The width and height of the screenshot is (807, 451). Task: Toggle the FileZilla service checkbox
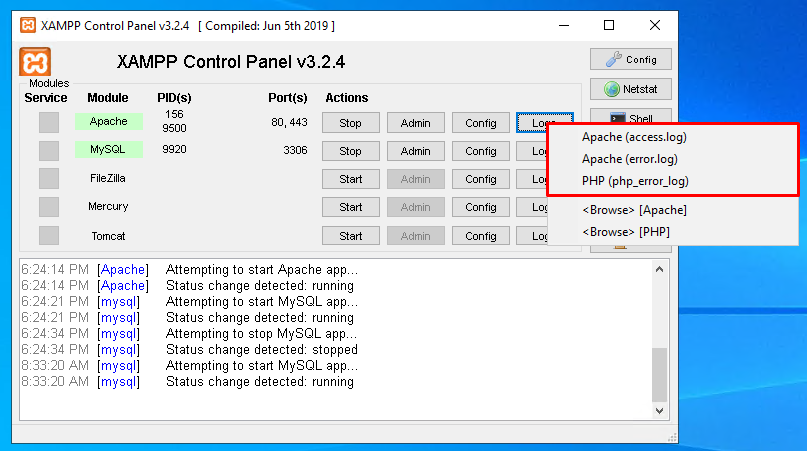click(49, 179)
